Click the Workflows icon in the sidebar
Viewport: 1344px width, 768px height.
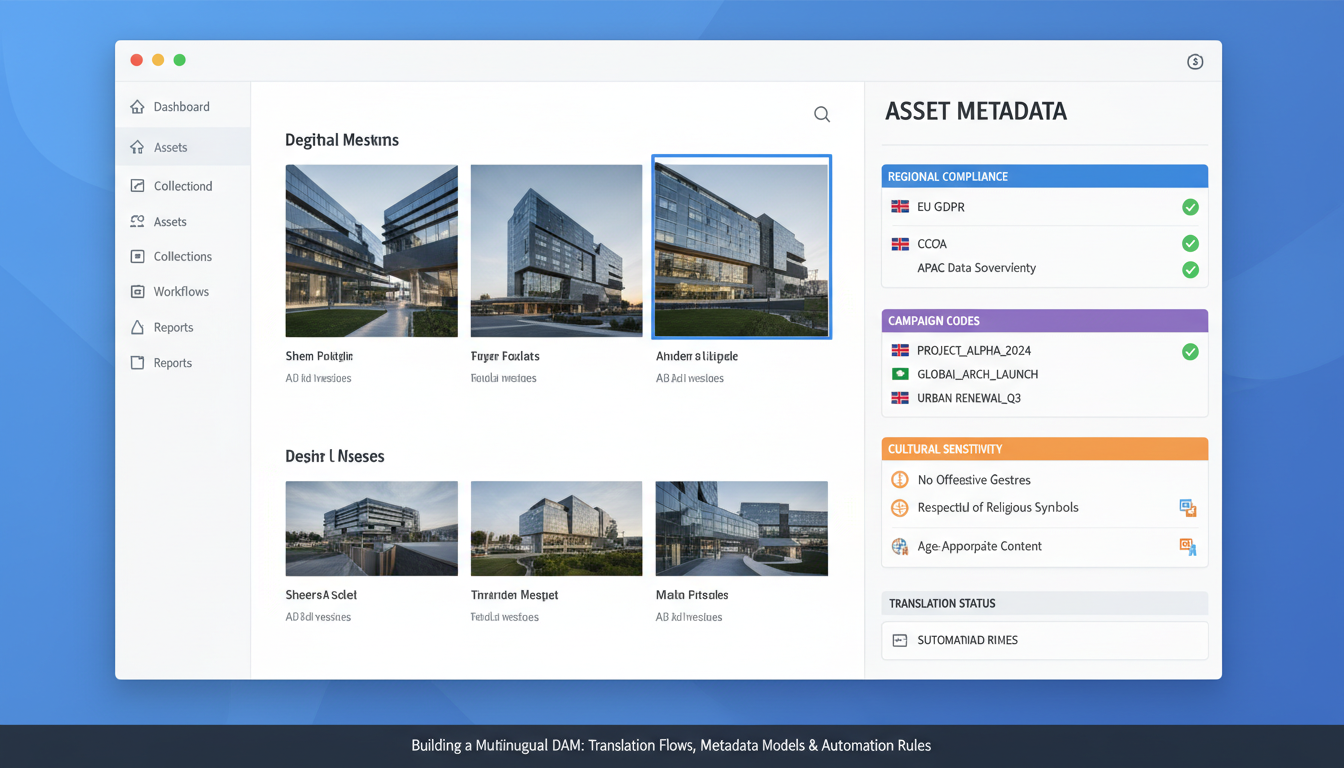136,291
